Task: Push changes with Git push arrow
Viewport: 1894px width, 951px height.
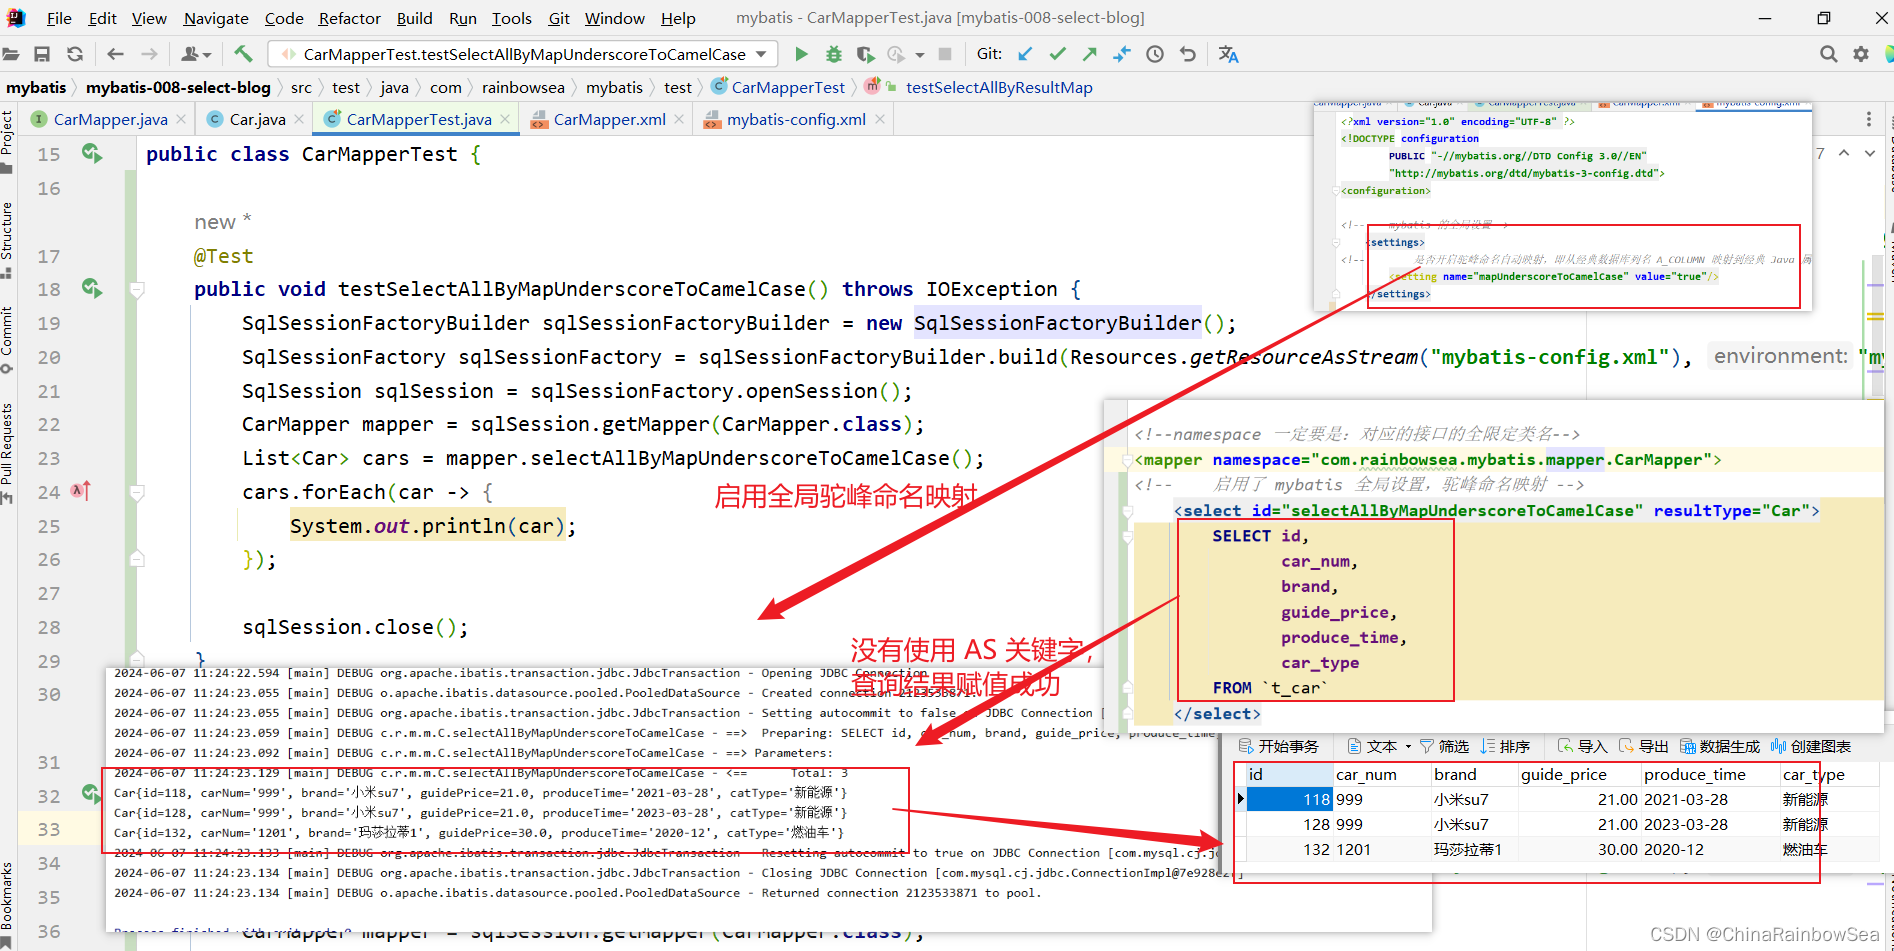Action: click(x=1089, y=54)
